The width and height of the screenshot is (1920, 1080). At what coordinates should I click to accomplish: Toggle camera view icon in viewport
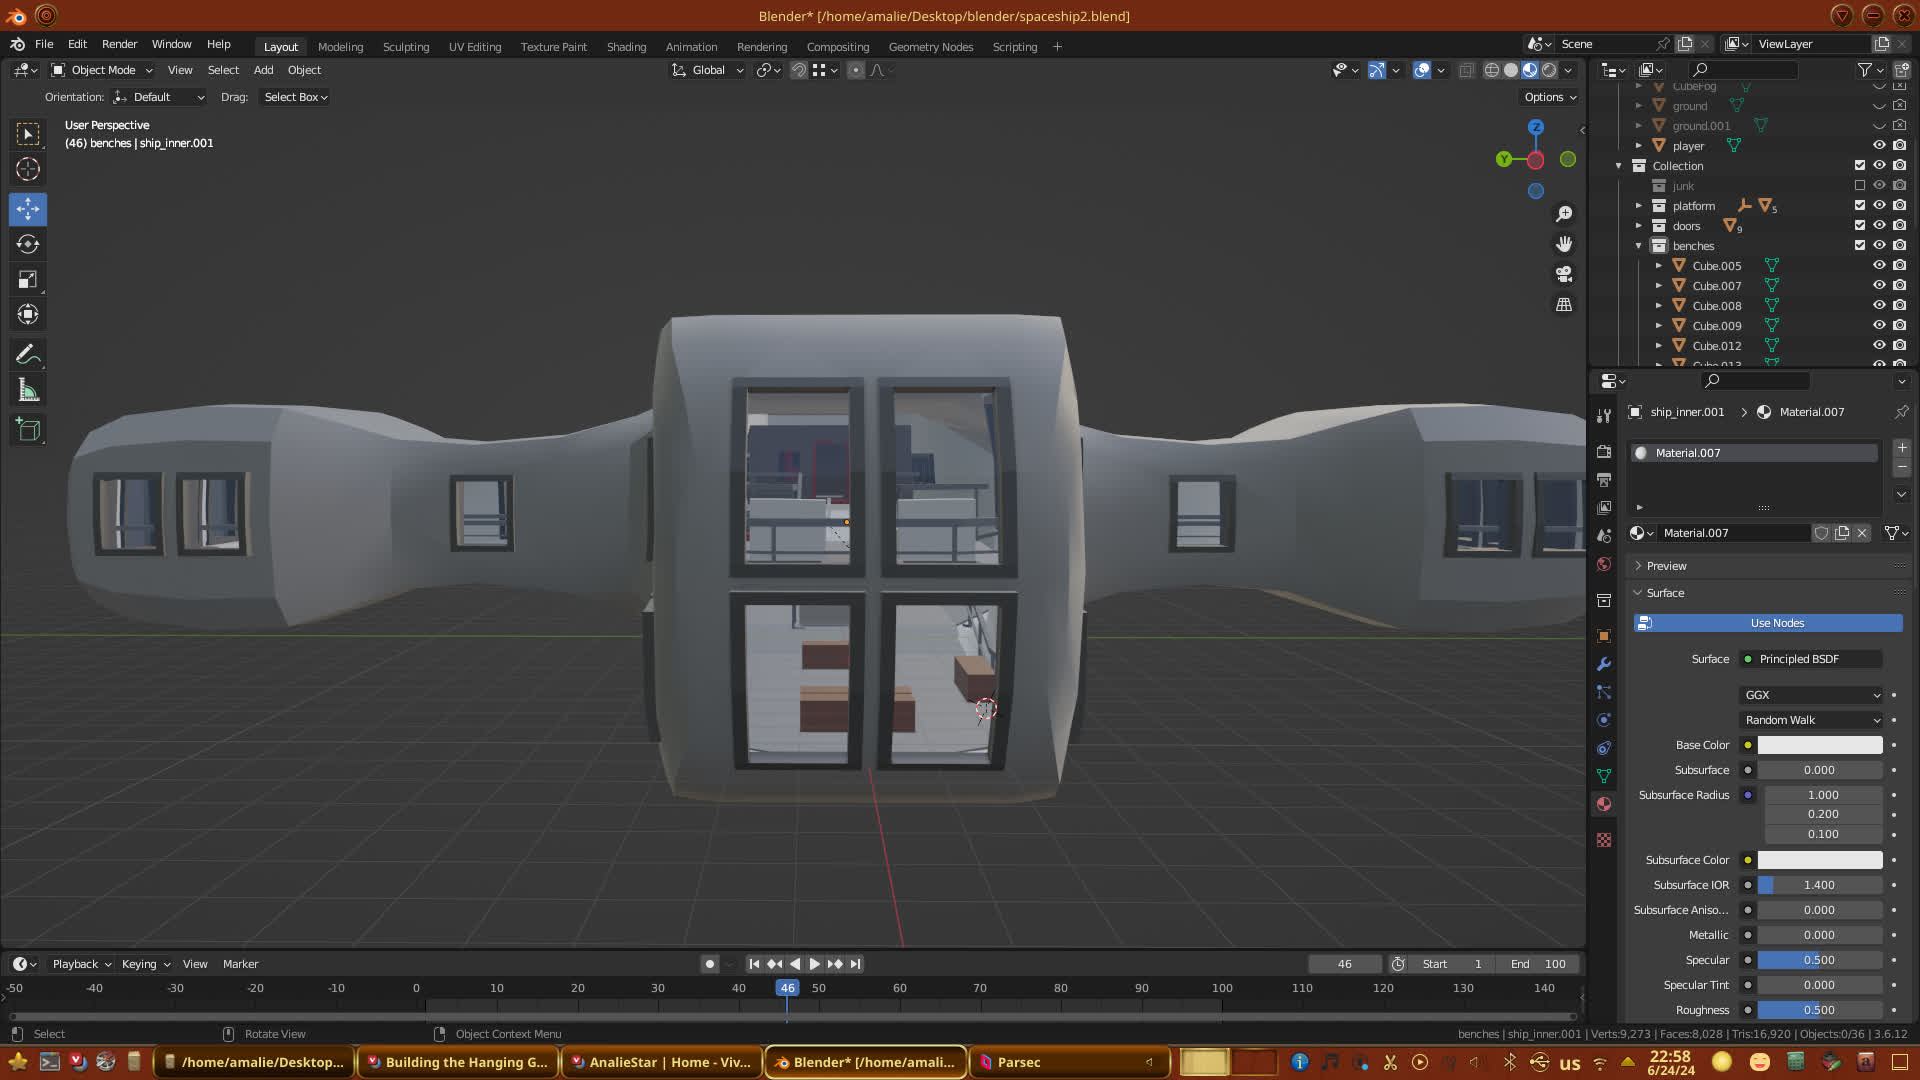1564,274
